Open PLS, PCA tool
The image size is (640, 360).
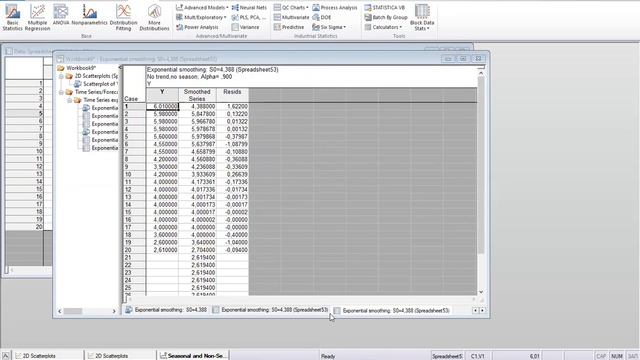248,17
